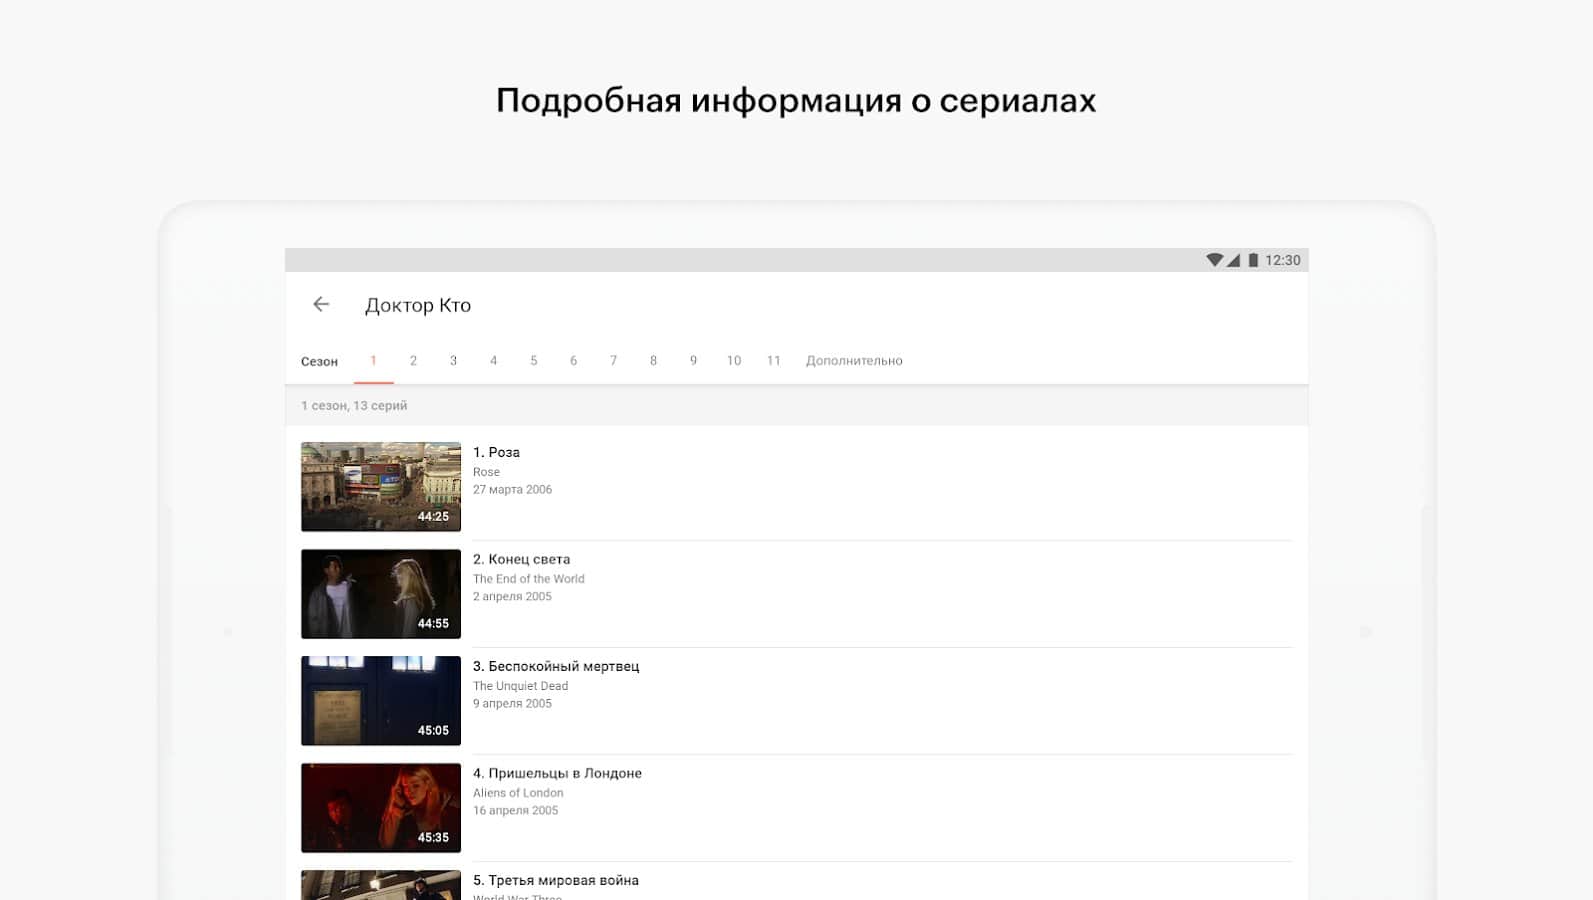
Task: Tap the battery status icon
Action: tap(1253, 260)
